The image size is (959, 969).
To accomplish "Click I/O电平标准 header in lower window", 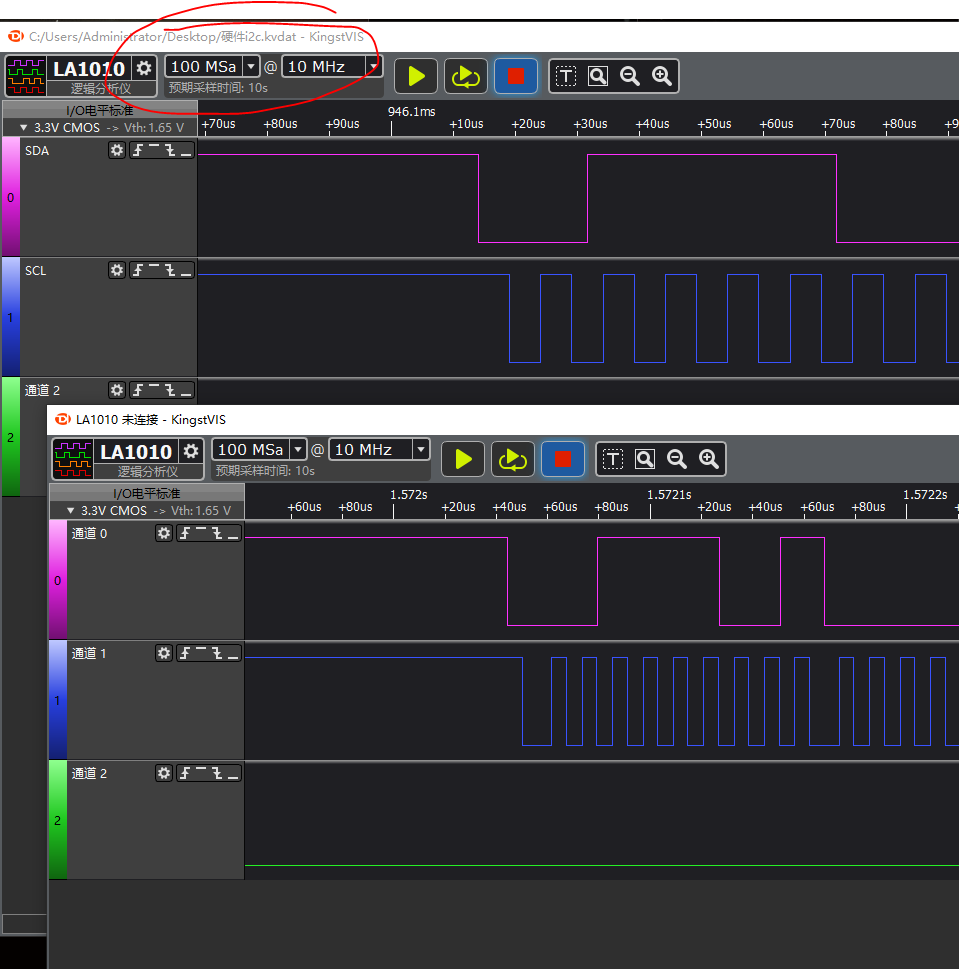I will click(146, 493).
